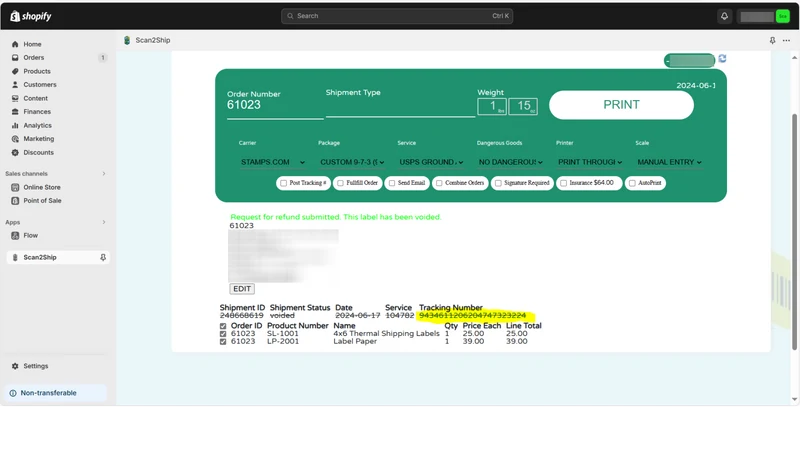The height and width of the screenshot is (450, 800).
Task: Click the Shopify logo
Action: click(31, 16)
